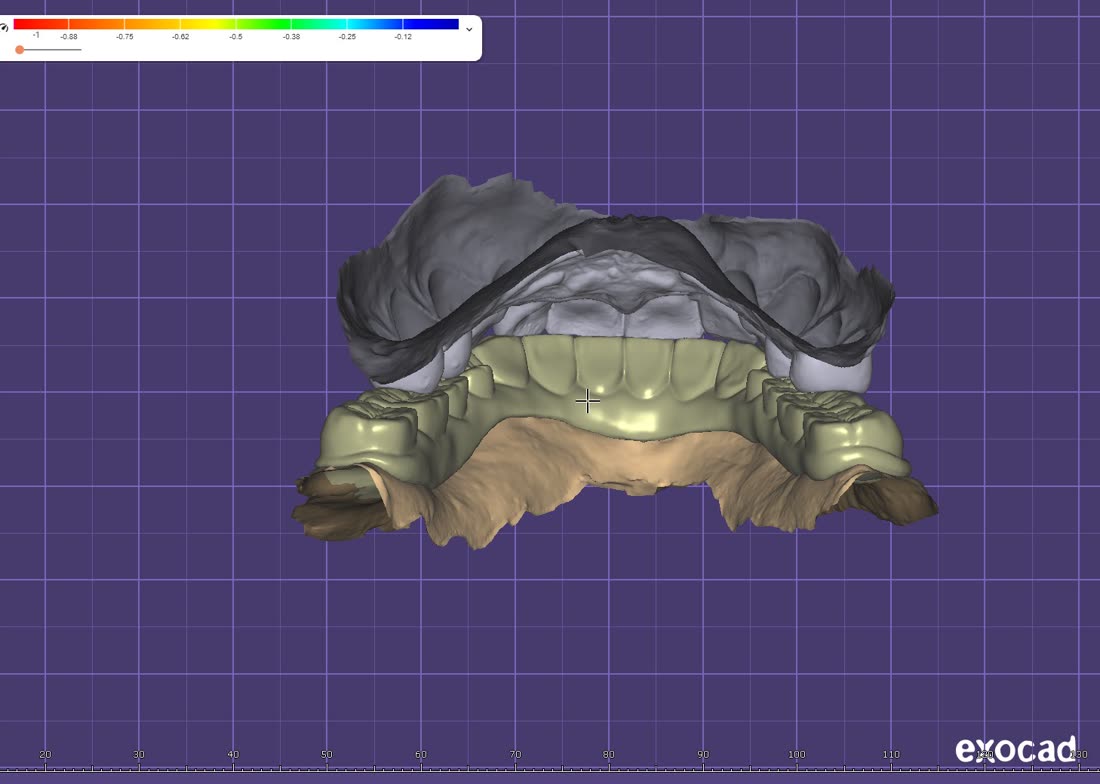Image resolution: width=1100 pixels, height=784 pixels.
Task: Click the "110" mark on the bottom ruler
Action: point(891,755)
